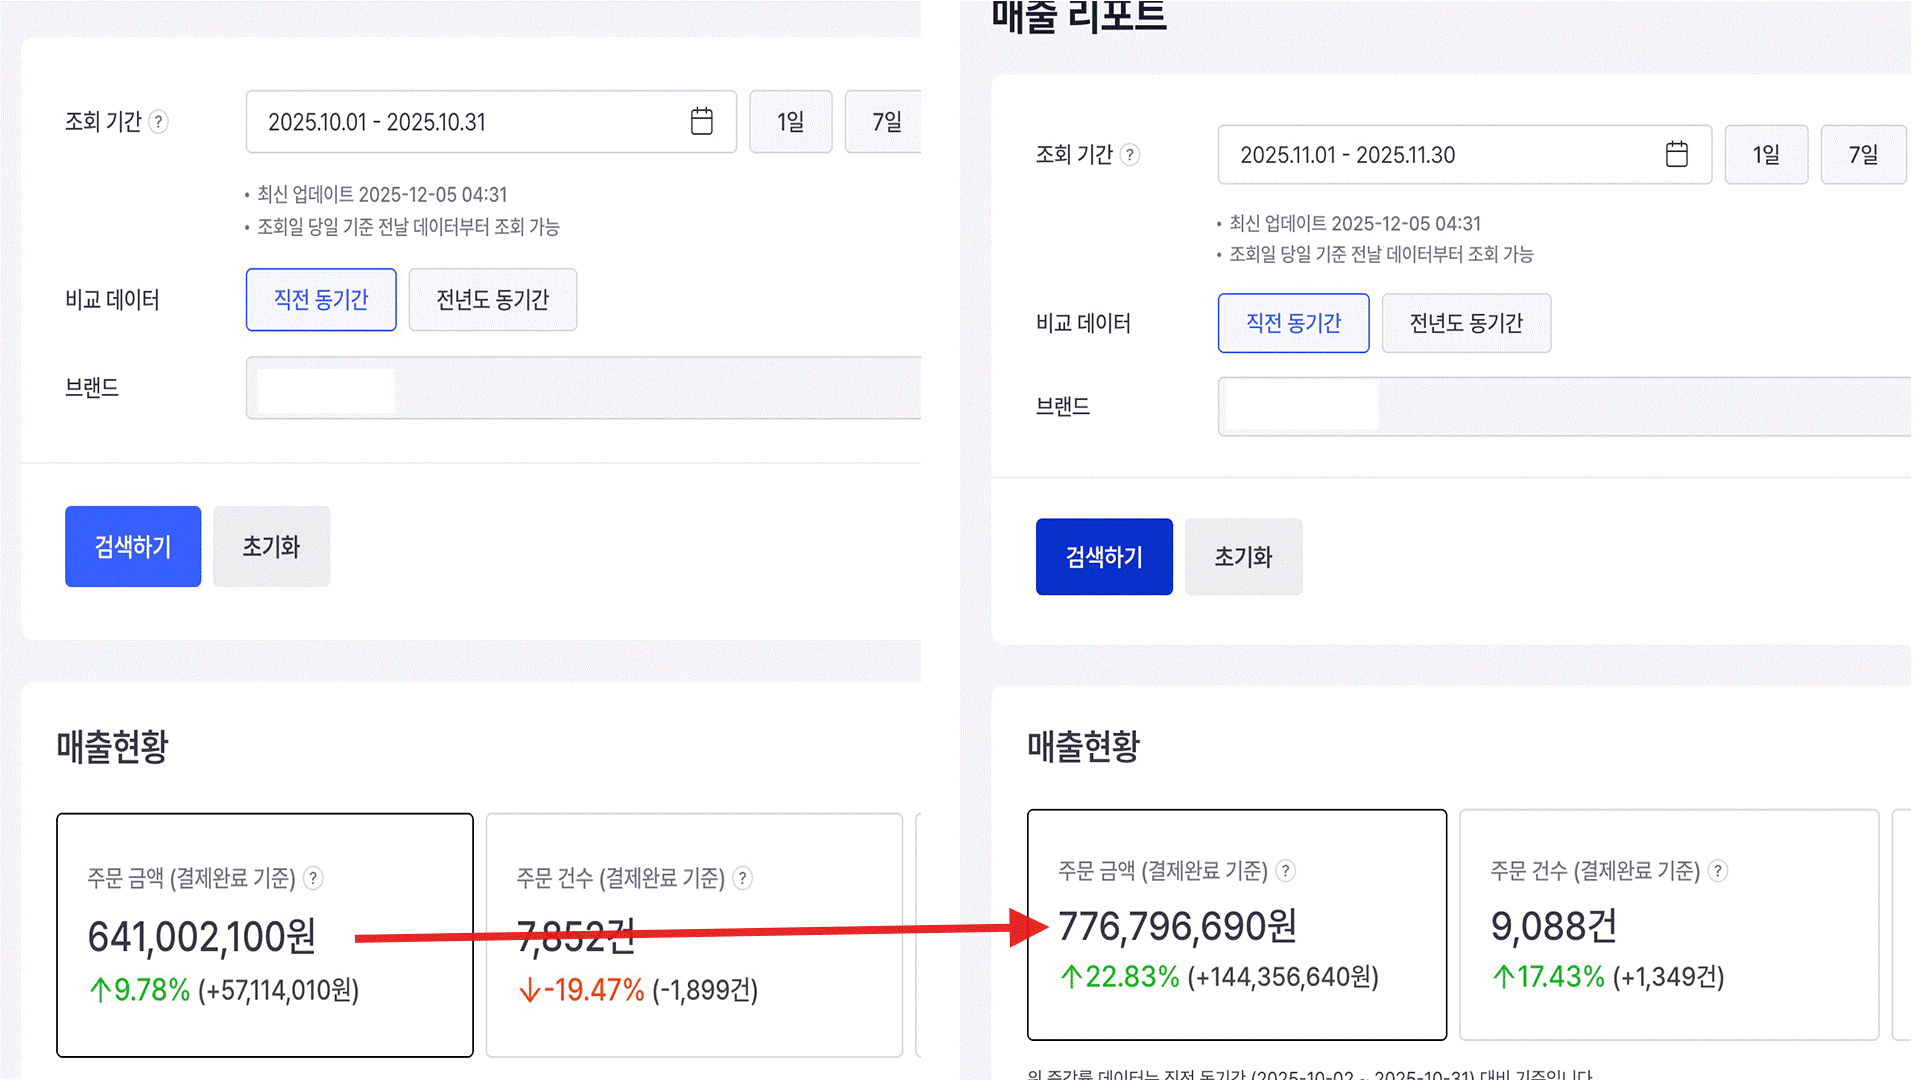Click the right 초기화 button

click(x=1243, y=557)
